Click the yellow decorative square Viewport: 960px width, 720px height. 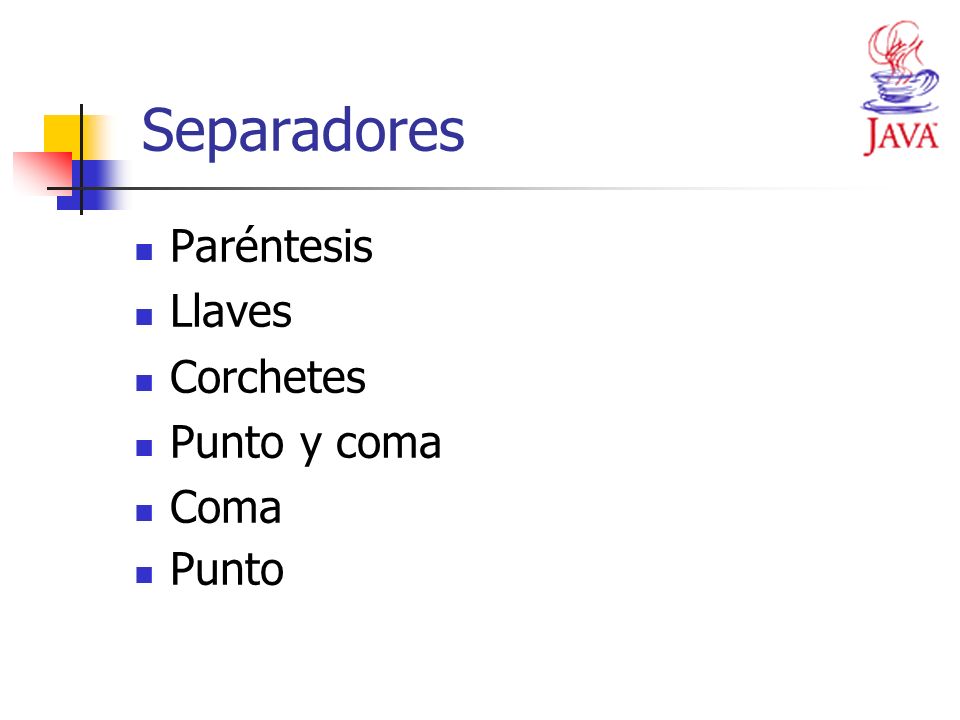(67, 135)
